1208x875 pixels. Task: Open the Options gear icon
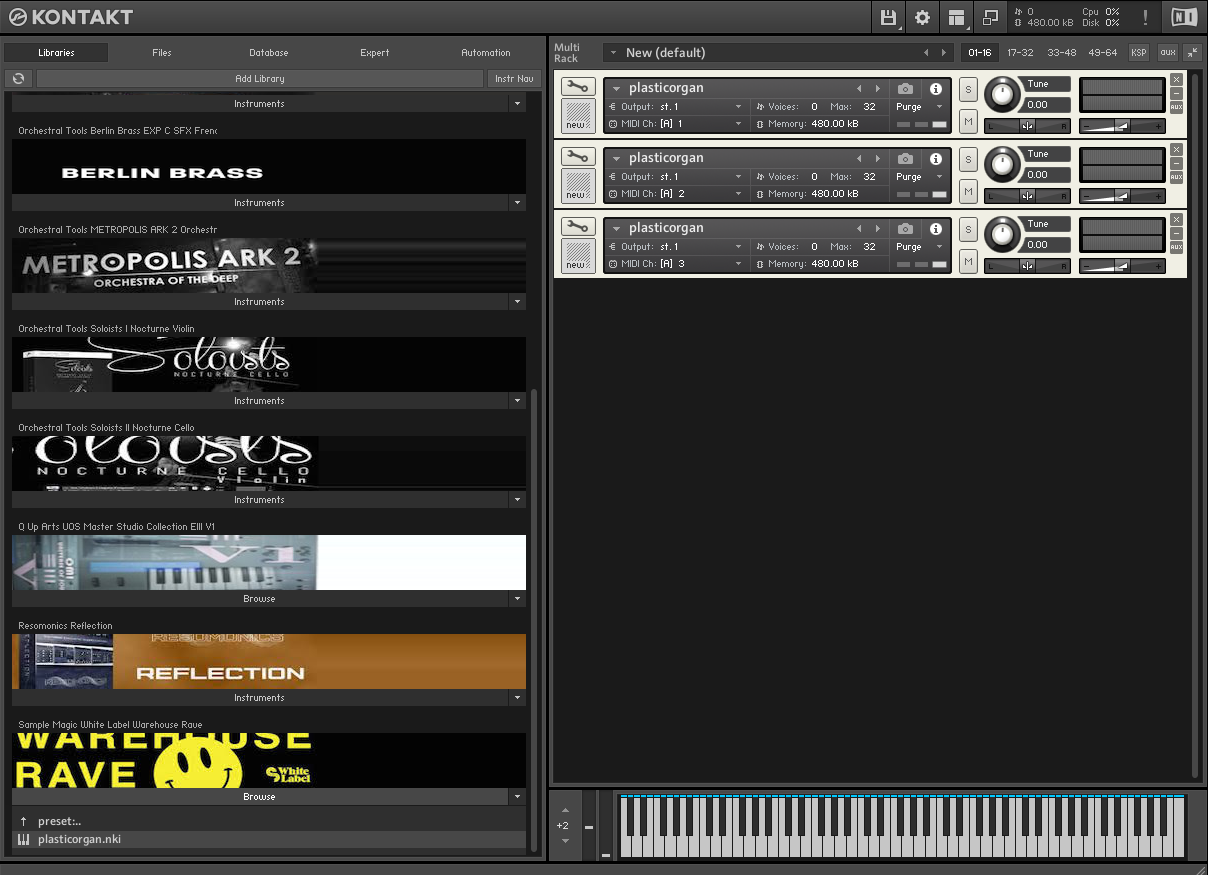coord(922,17)
